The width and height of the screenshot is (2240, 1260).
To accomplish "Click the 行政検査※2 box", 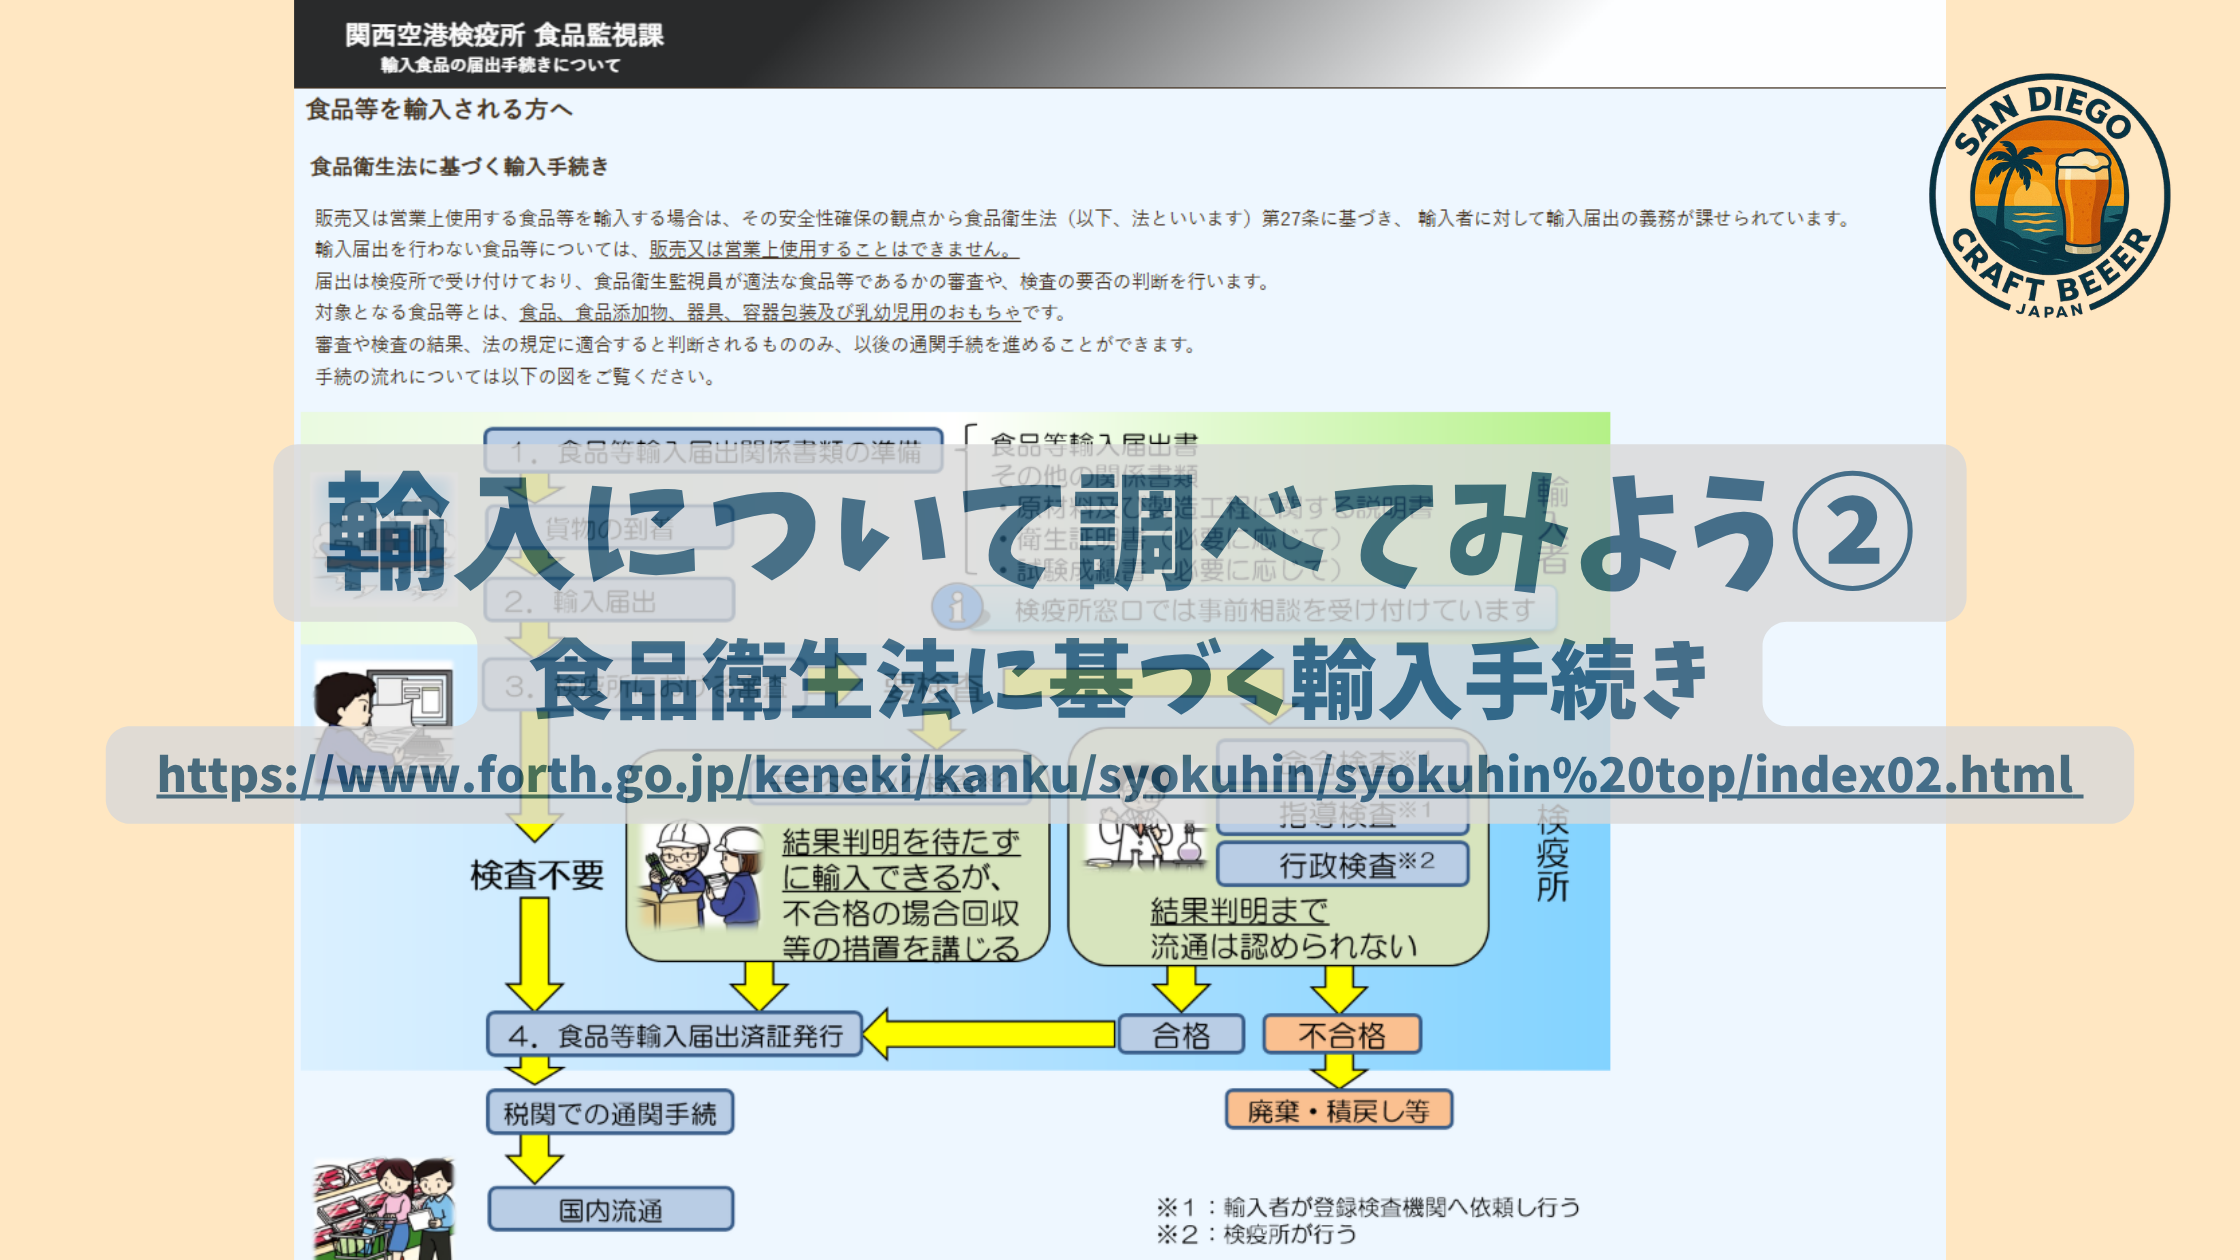I will pyautogui.click(x=1343, y=864).
